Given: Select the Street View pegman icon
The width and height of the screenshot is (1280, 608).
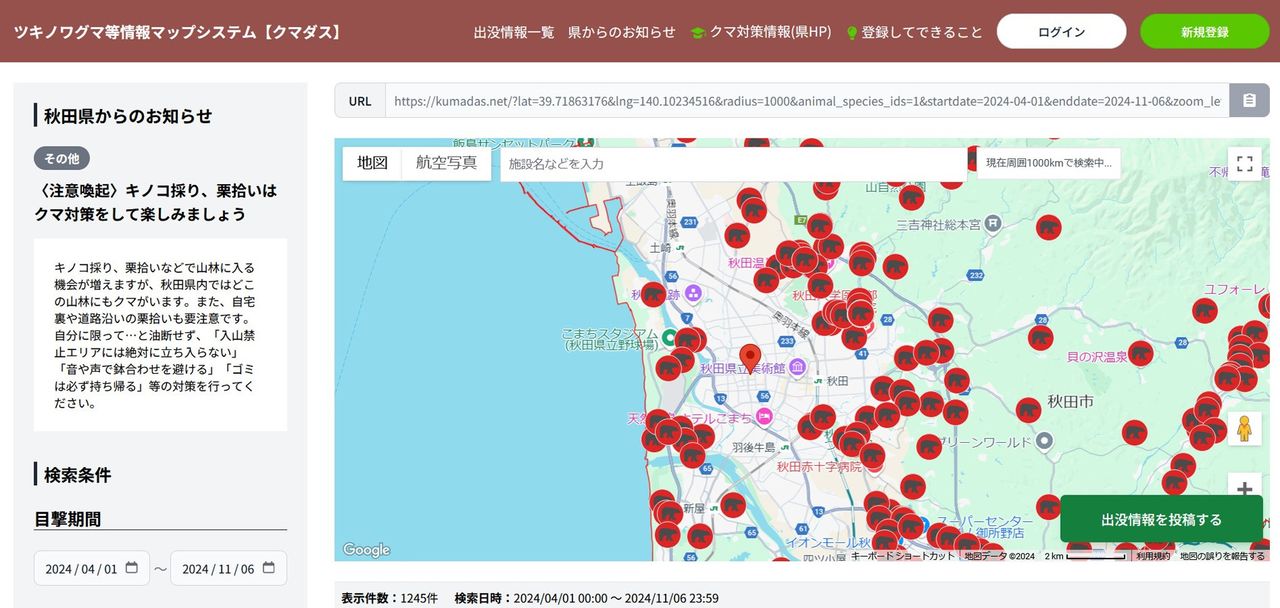Looking at the screenshot, I should (x=1244, y=428).
